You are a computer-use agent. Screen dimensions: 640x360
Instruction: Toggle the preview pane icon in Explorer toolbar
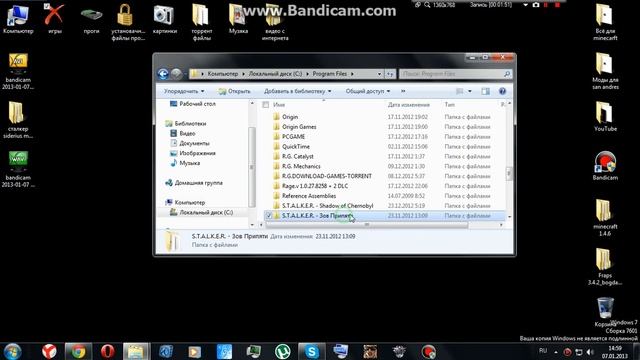click(485, 91)
